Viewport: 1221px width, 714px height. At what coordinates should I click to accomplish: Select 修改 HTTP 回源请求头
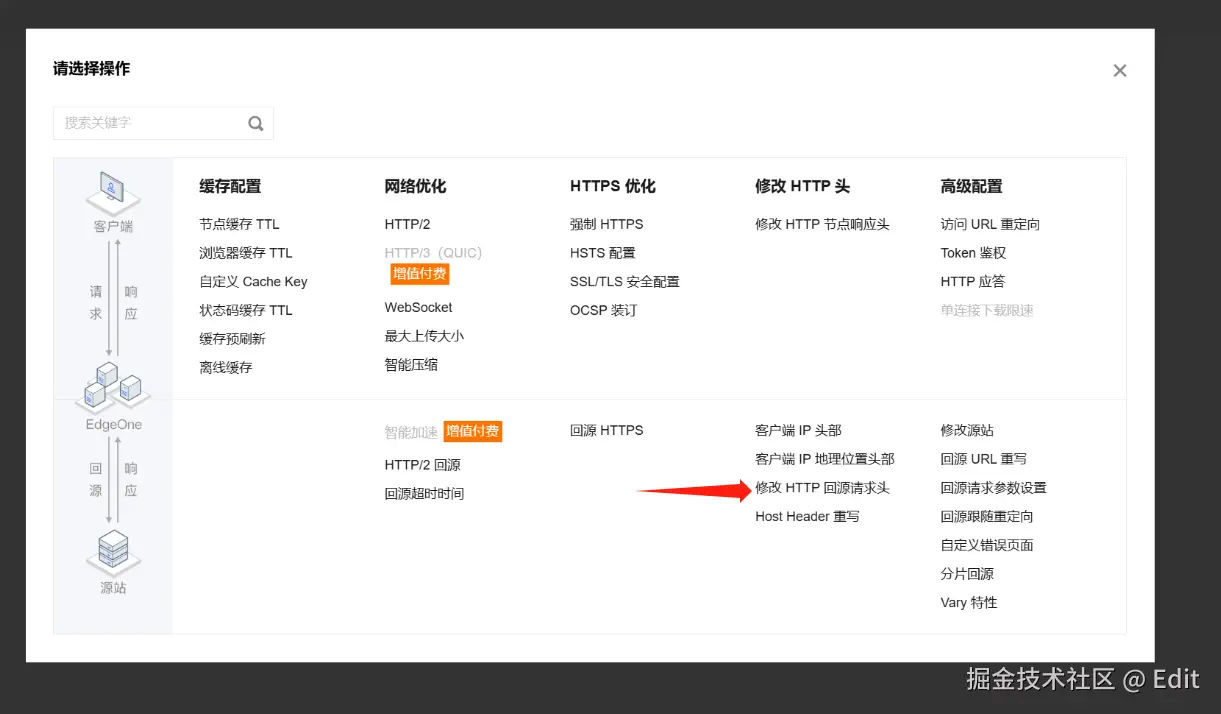822,488
